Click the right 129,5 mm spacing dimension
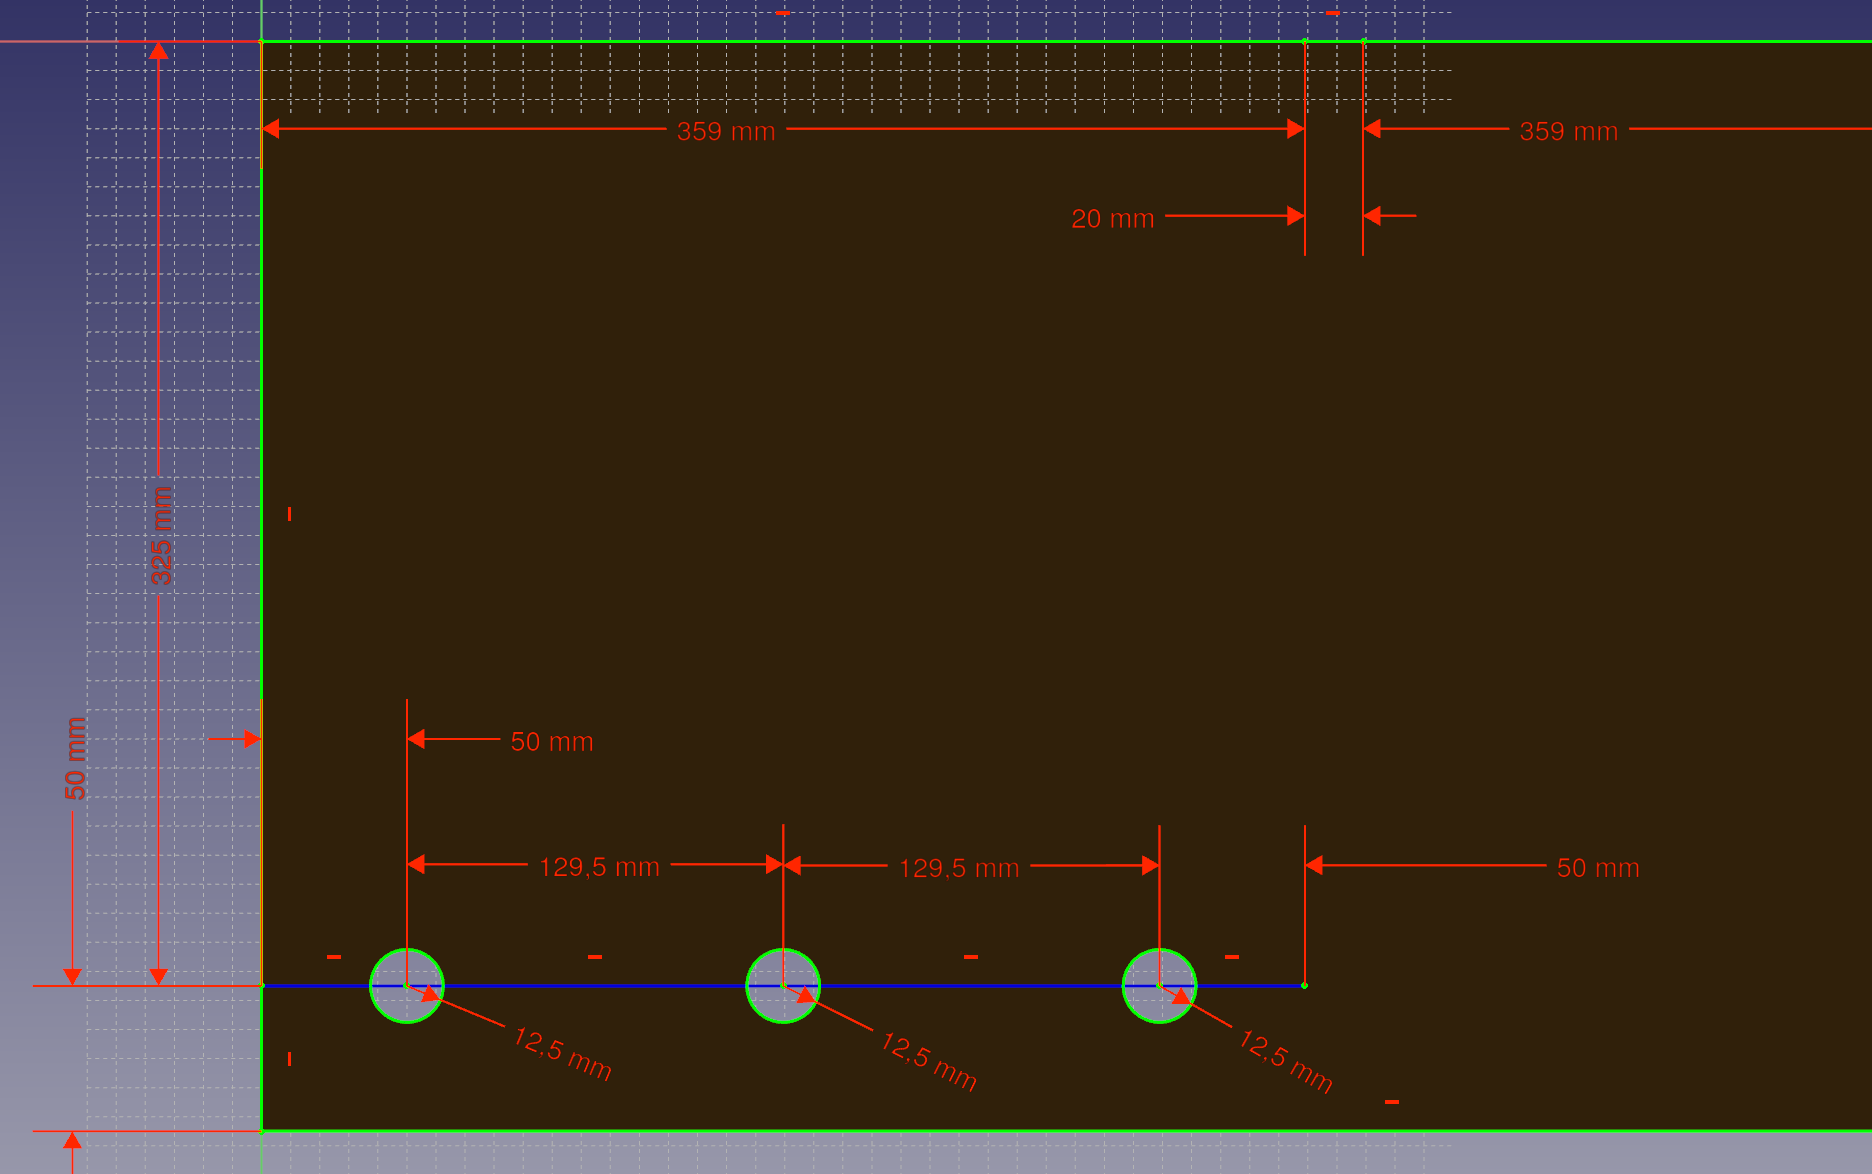The height and width of the screenshot is (1174, 1872). (959, 868)
